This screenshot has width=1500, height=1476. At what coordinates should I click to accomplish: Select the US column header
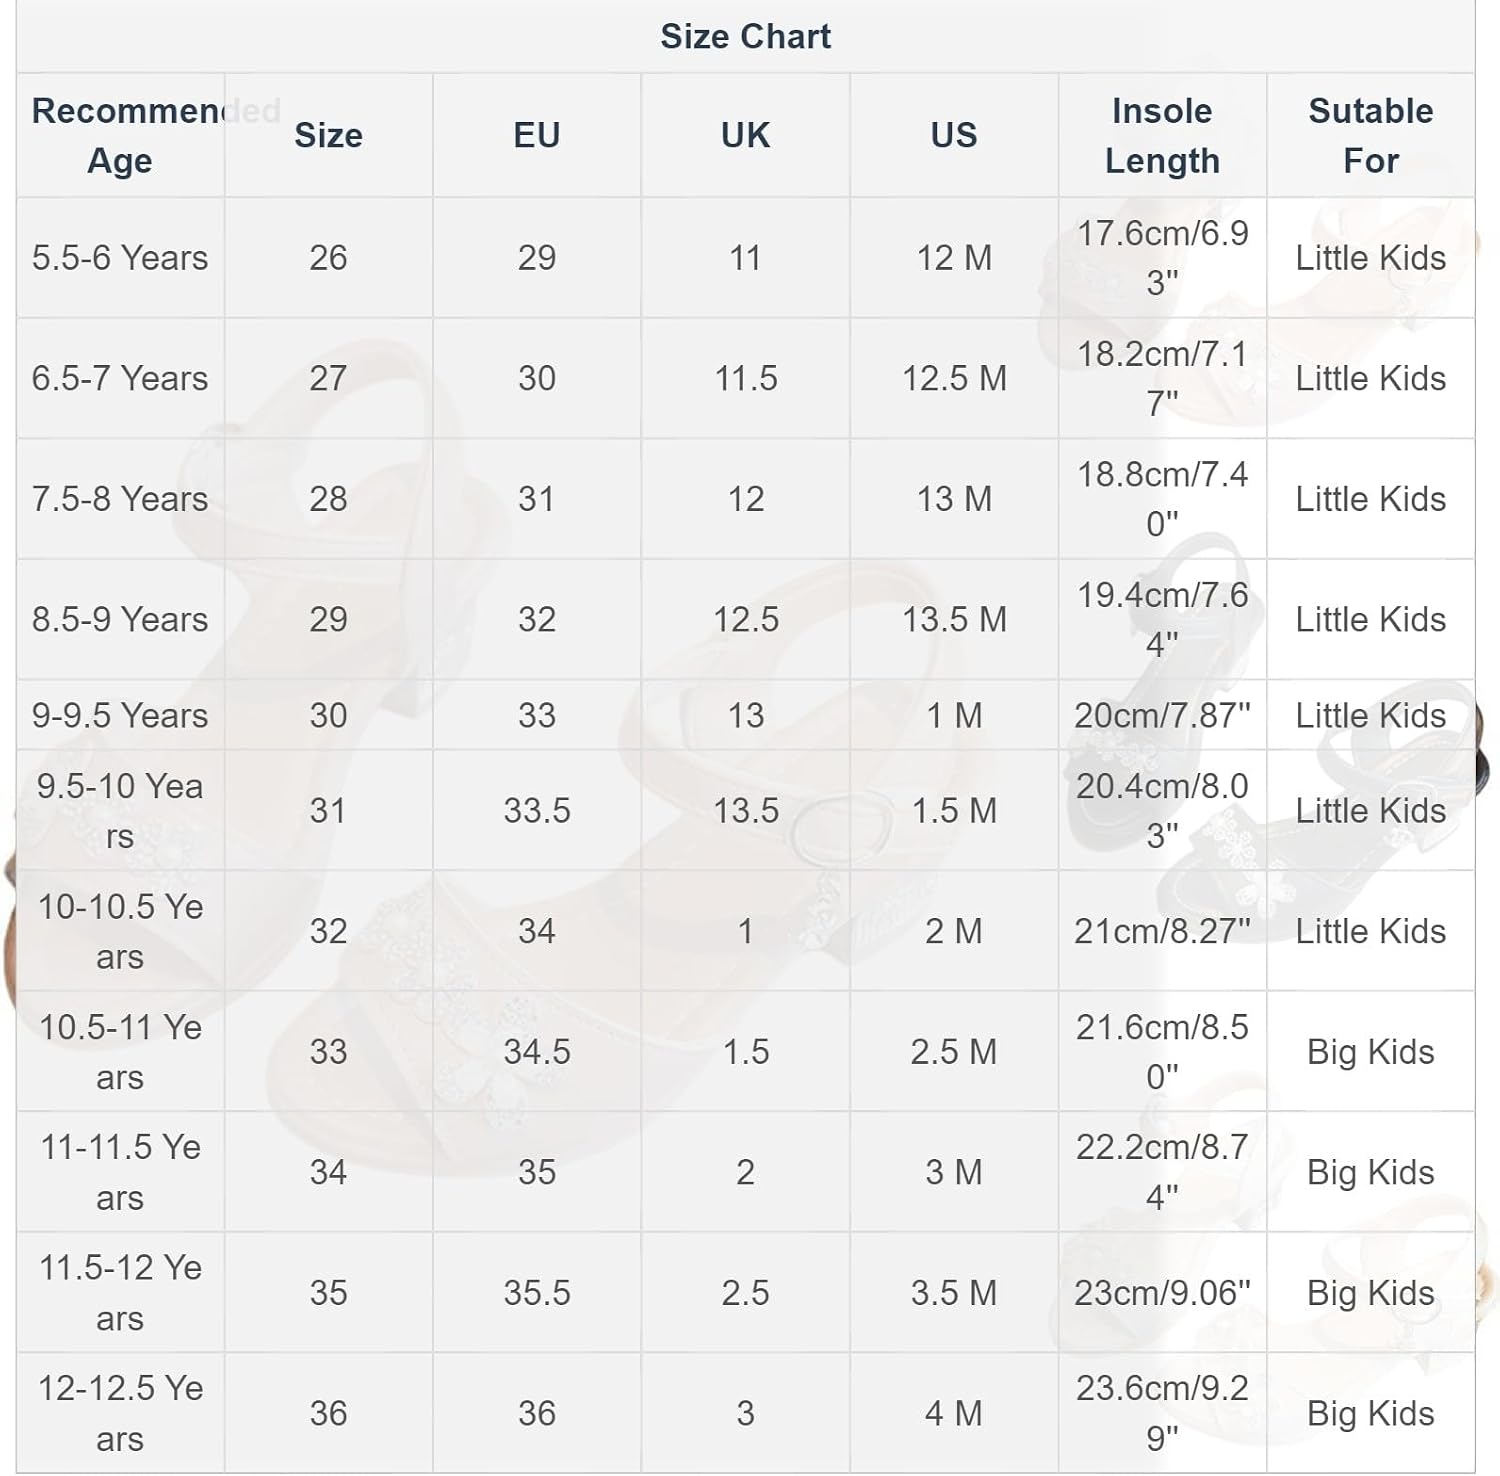tap(954, 135)
